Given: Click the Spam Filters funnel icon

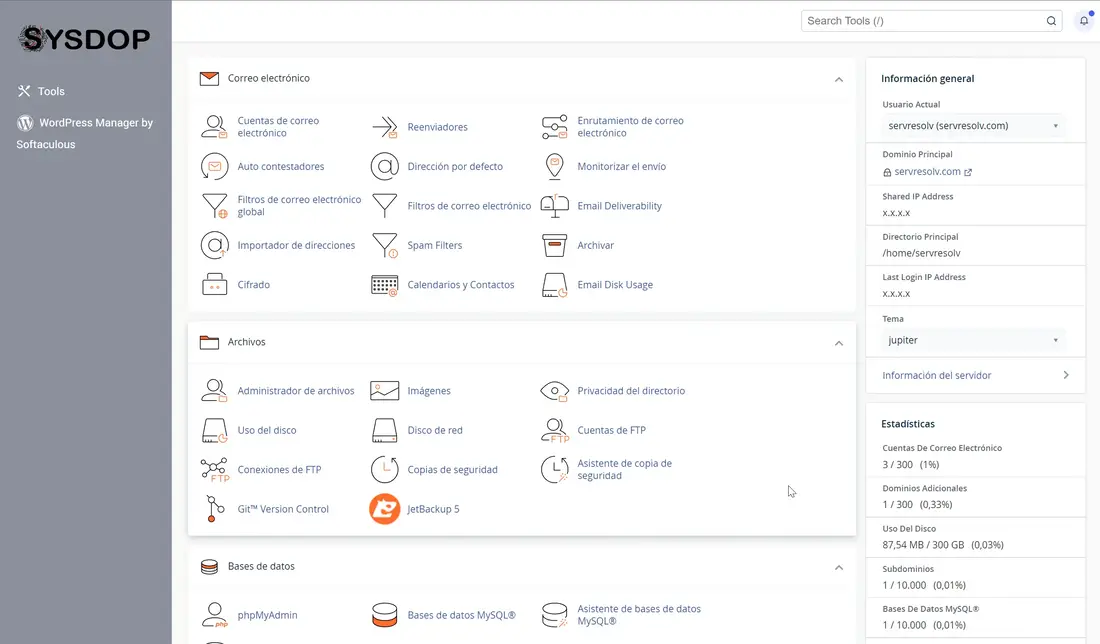Looking at the screenshot, I should coord(384,245).
